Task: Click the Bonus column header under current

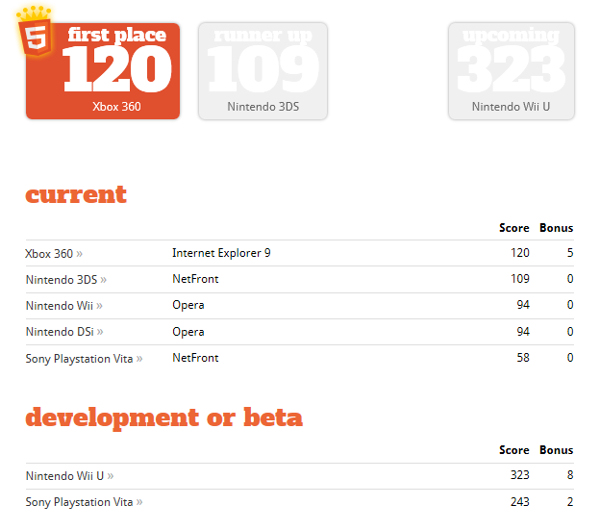Action: 556,228
